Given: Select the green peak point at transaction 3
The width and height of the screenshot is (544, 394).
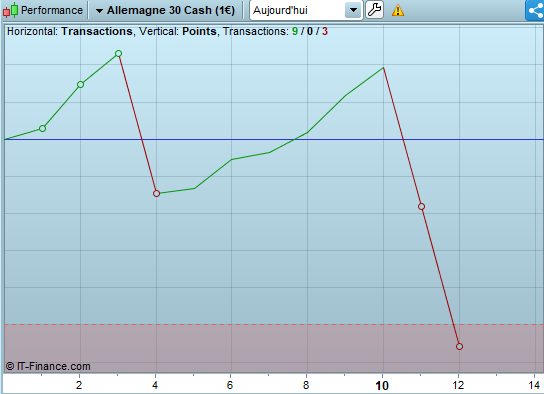Looking at the screenshot, I should 119,53.
